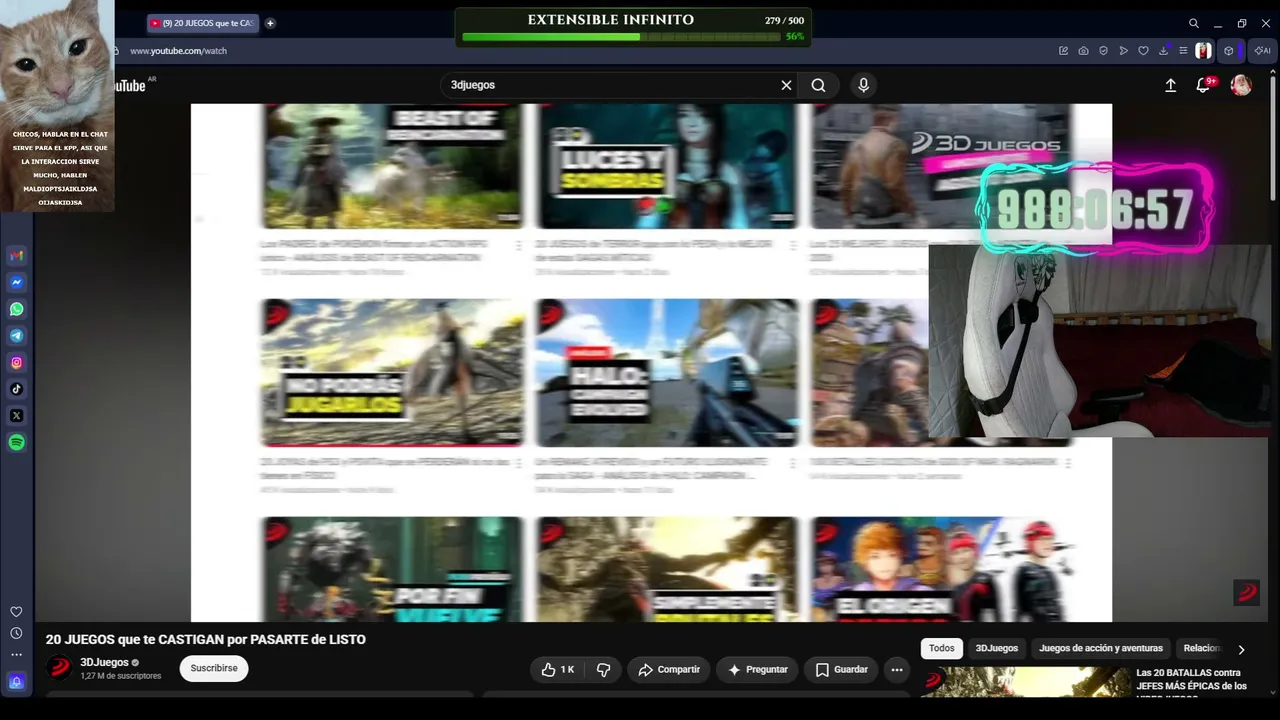Click the browser send/flow arrow icon
This screenshot has width=1280, height=720.
1123,51
